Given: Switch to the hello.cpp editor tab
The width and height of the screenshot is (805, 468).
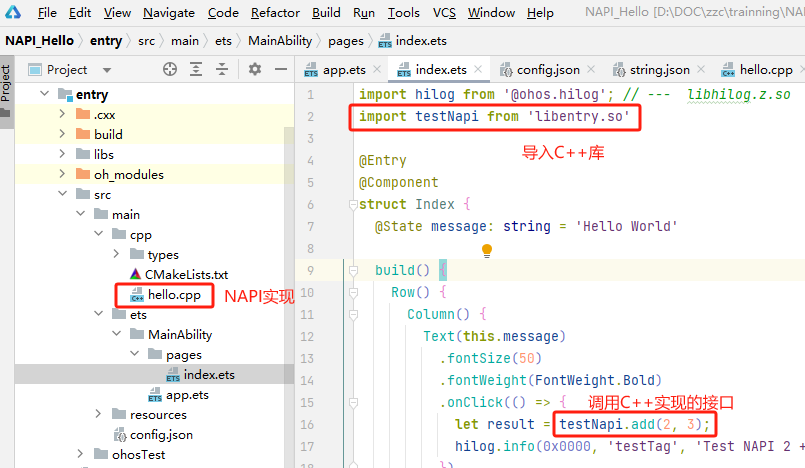Looking at the screenshot, I should point(759,70).
